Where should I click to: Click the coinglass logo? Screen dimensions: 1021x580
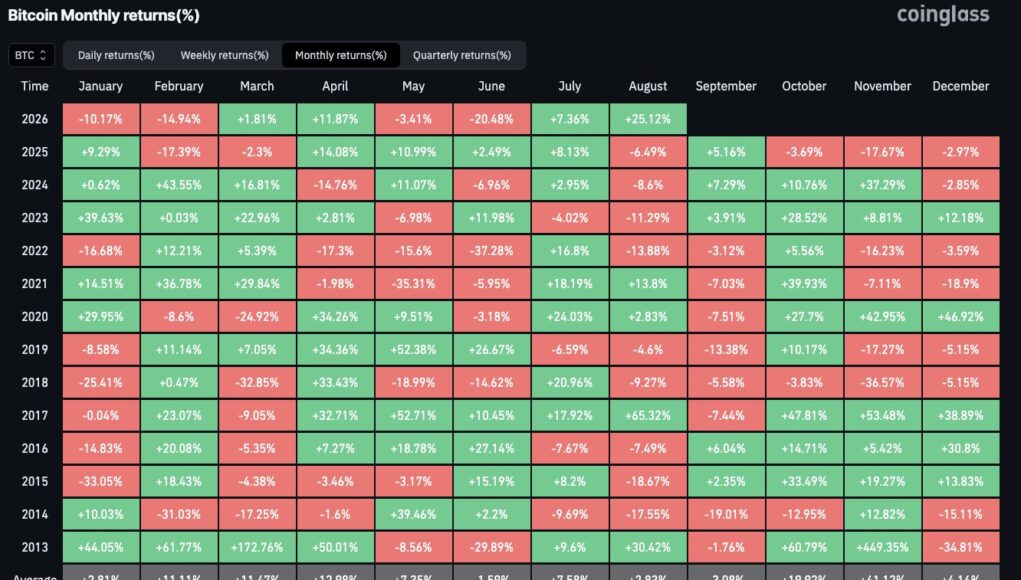943,14
